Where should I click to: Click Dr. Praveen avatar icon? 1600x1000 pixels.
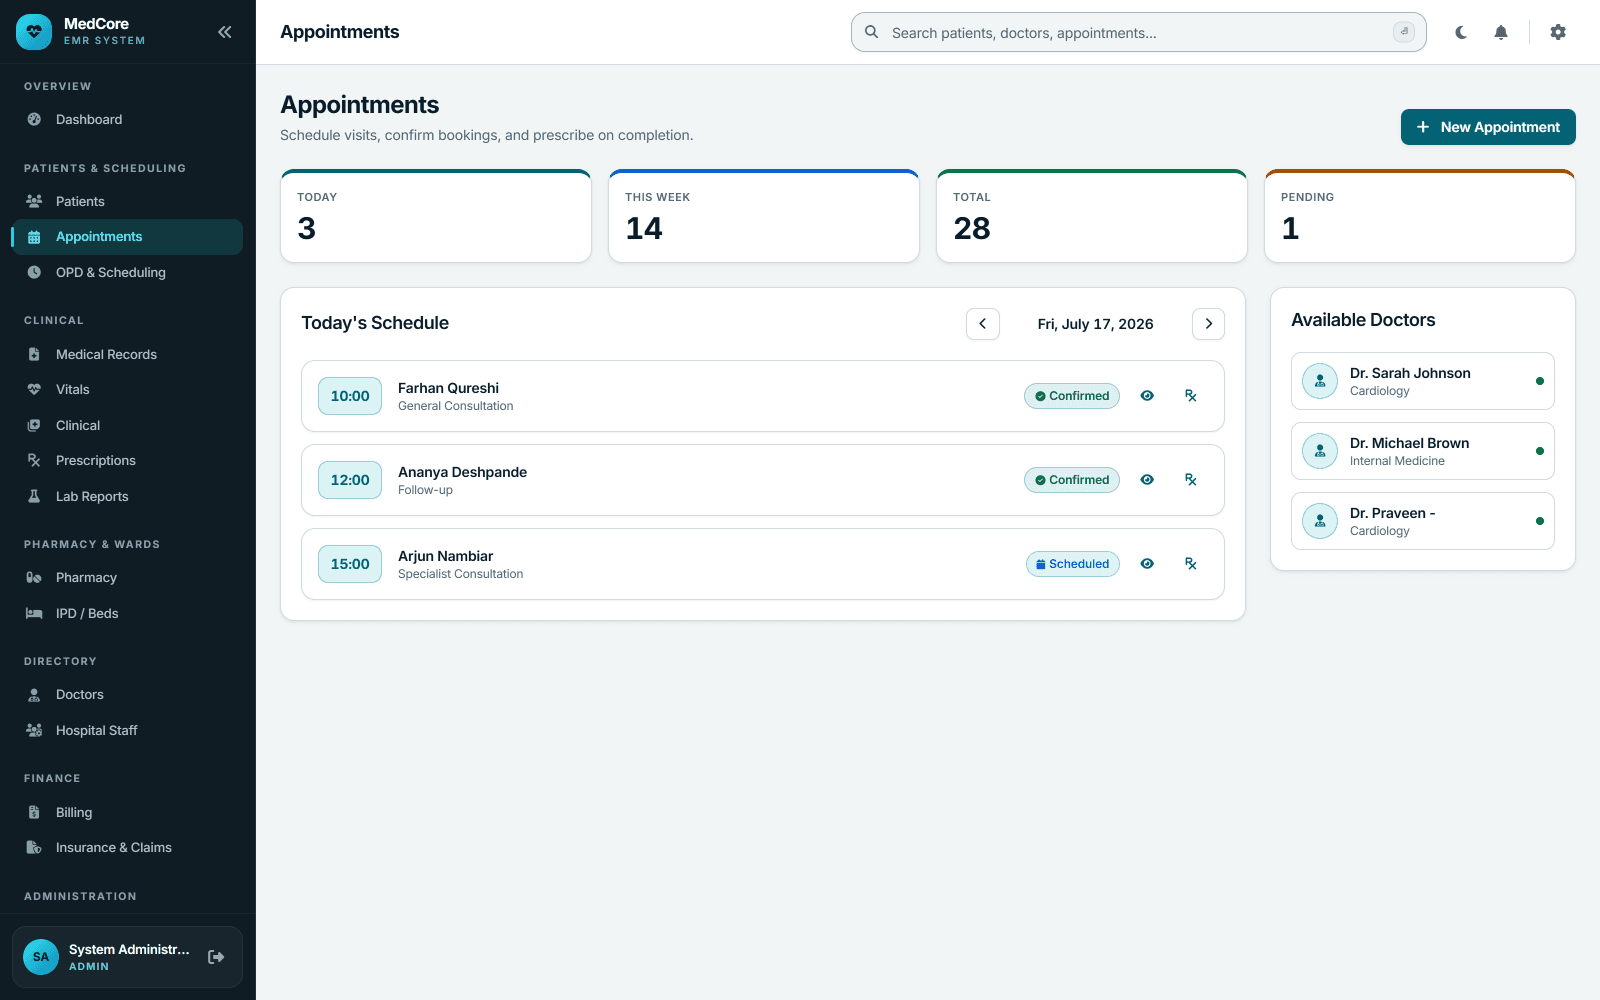[1320, 521]
